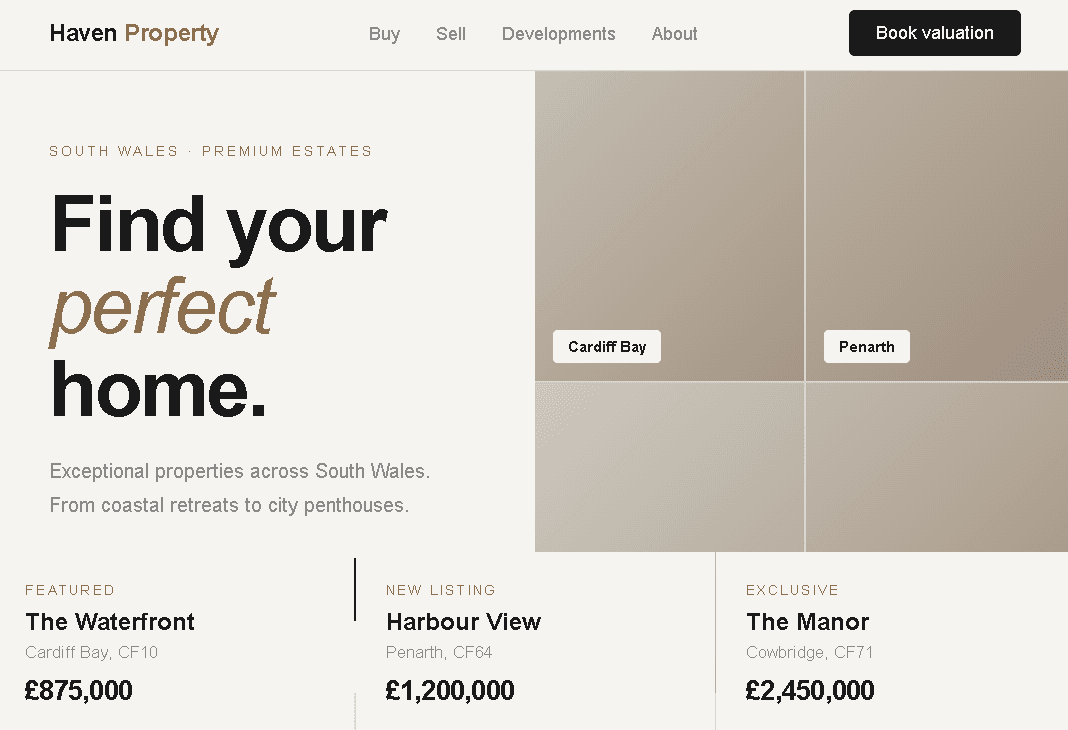Click the £875,000 price for The Waterfront
This screenshot has height=730, width=1068.
click(79, 690)
